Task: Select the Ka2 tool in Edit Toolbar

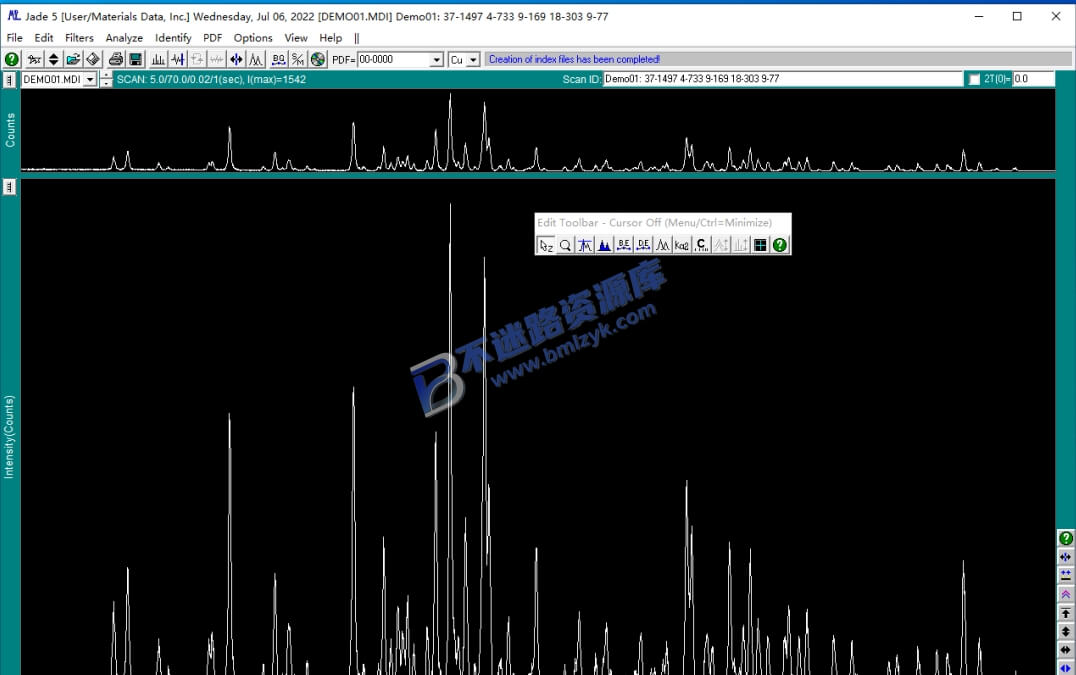Action: (682, 245)
